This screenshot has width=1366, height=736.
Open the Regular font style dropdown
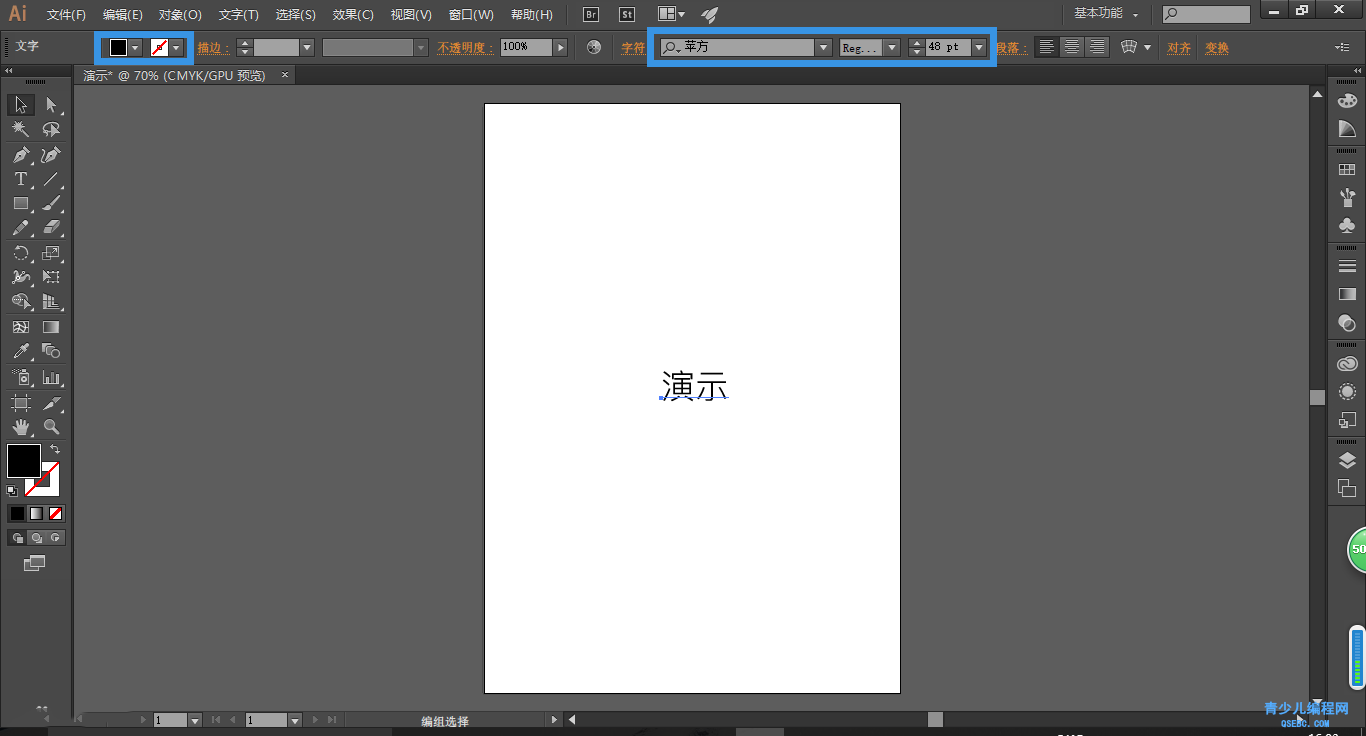(892, 47)
